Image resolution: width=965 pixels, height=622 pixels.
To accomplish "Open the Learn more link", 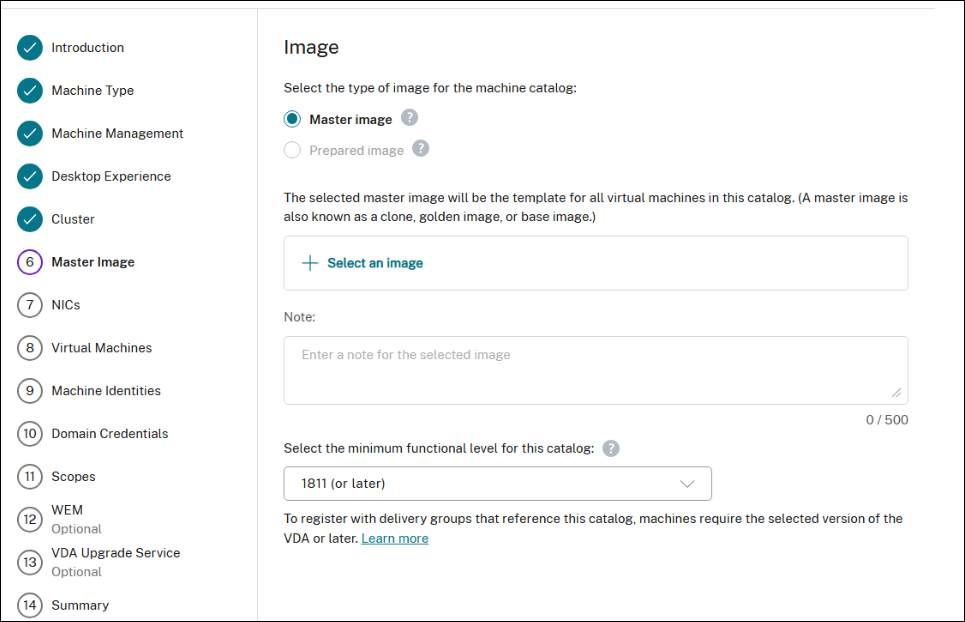I will click(395, 538).
